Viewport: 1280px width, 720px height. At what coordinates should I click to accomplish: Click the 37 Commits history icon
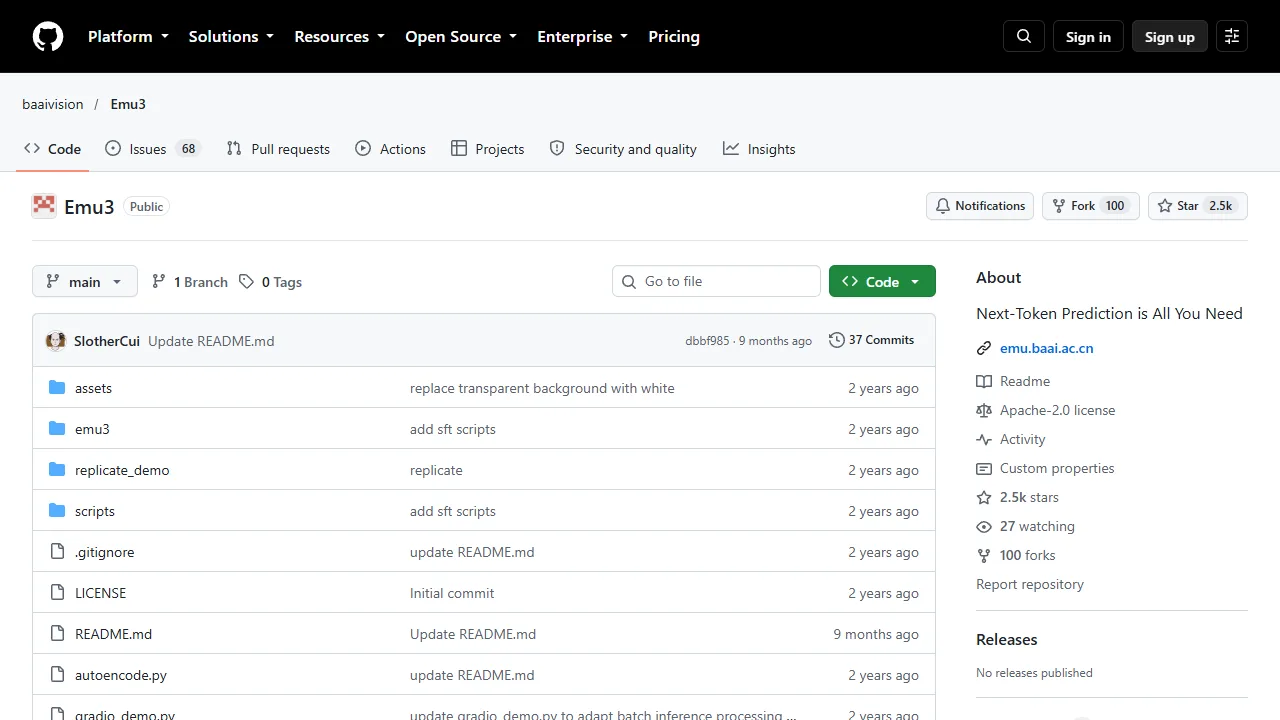click(837, 340)
